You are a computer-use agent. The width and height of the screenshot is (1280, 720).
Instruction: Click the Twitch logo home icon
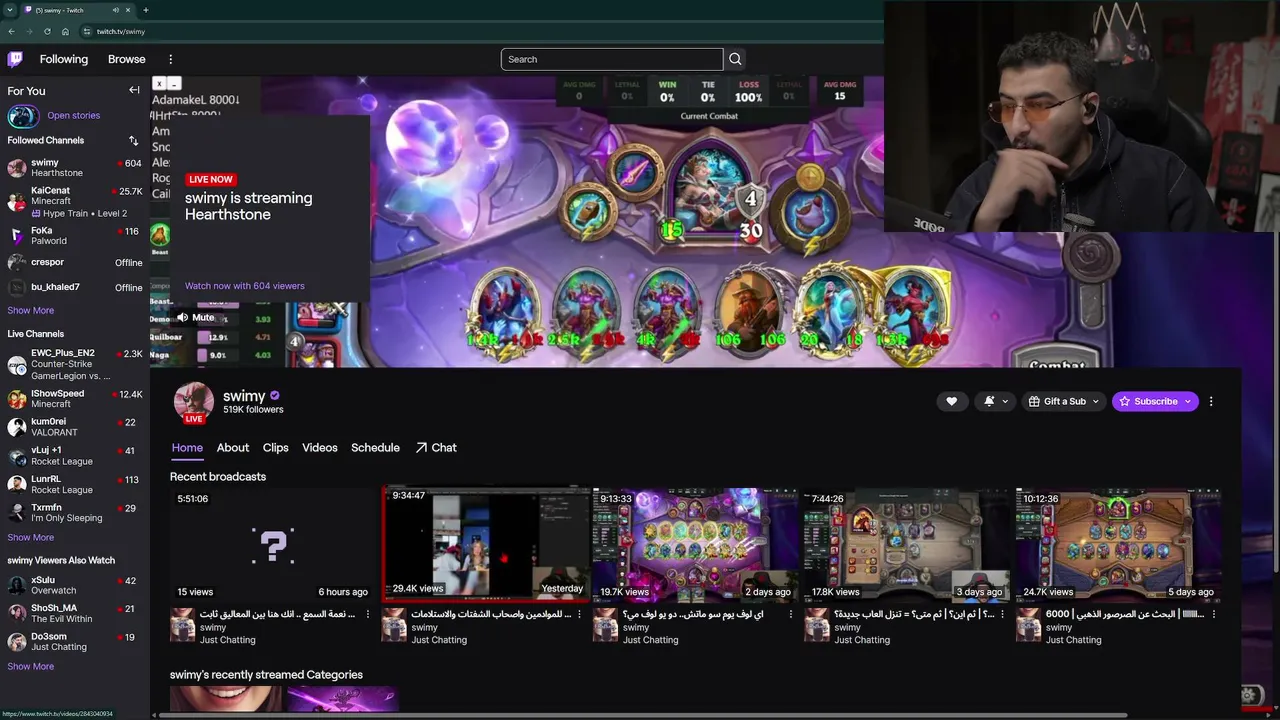15,59
